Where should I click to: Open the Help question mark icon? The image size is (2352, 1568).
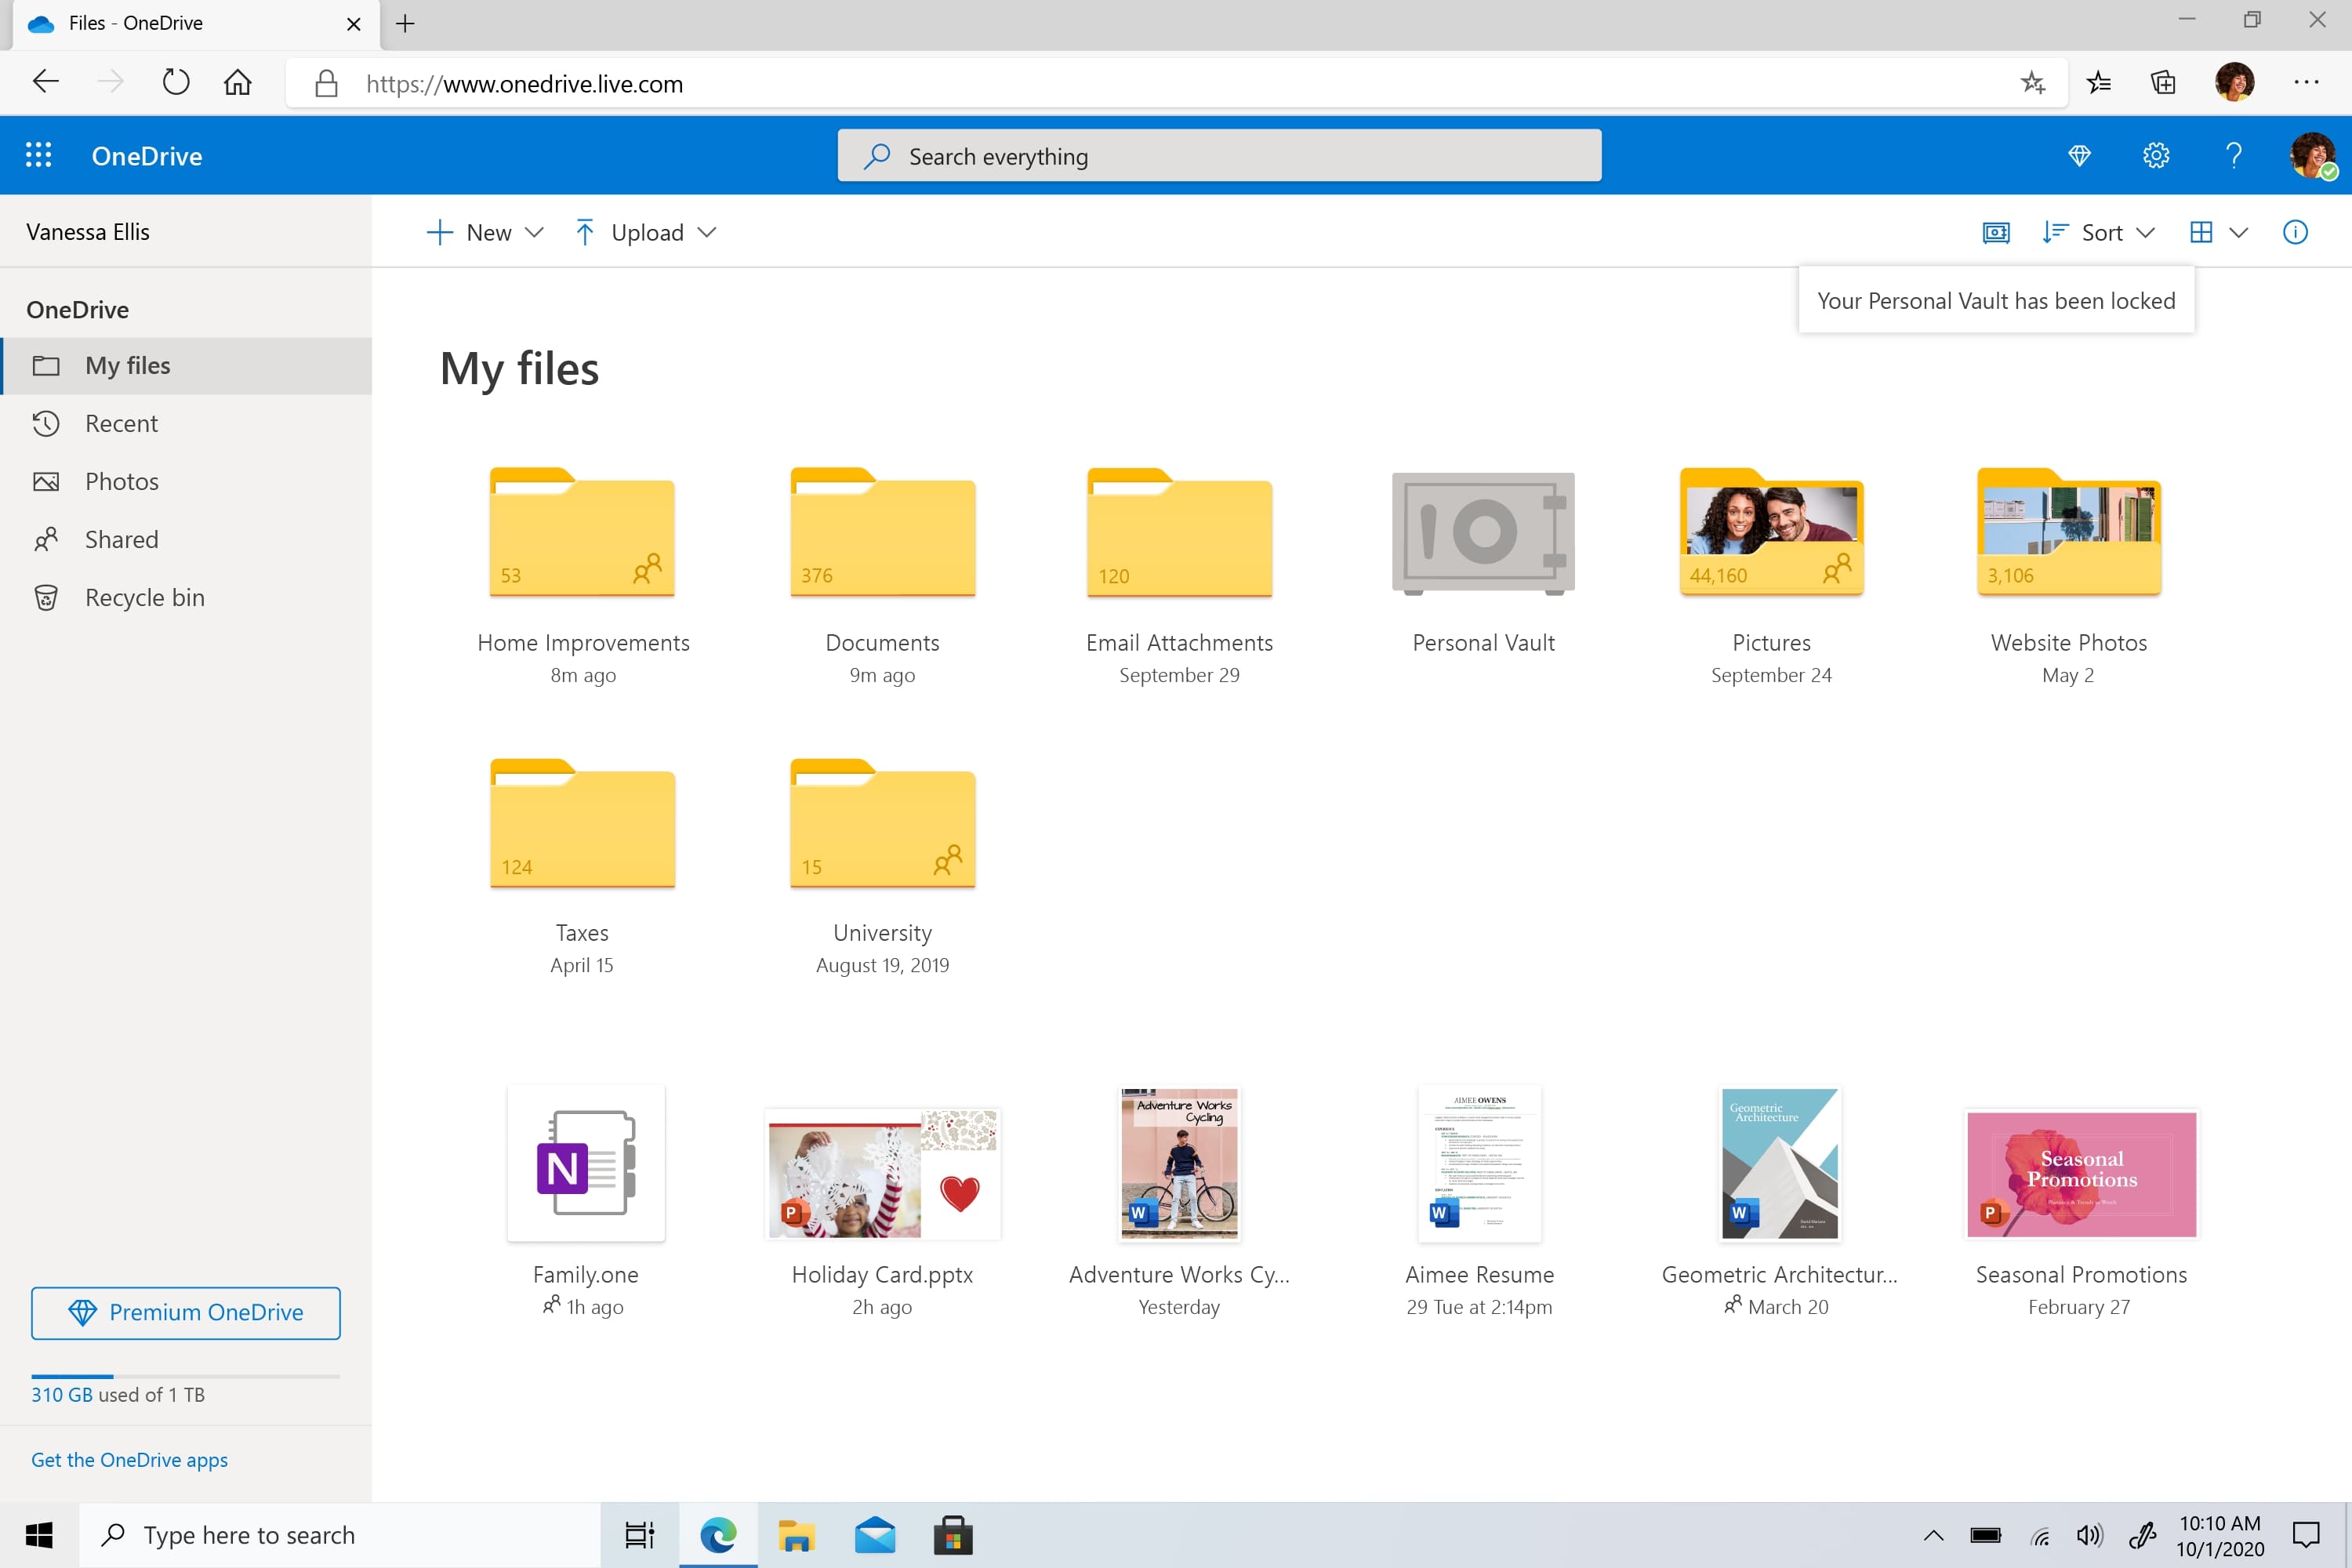click(x=2233, y=155)
